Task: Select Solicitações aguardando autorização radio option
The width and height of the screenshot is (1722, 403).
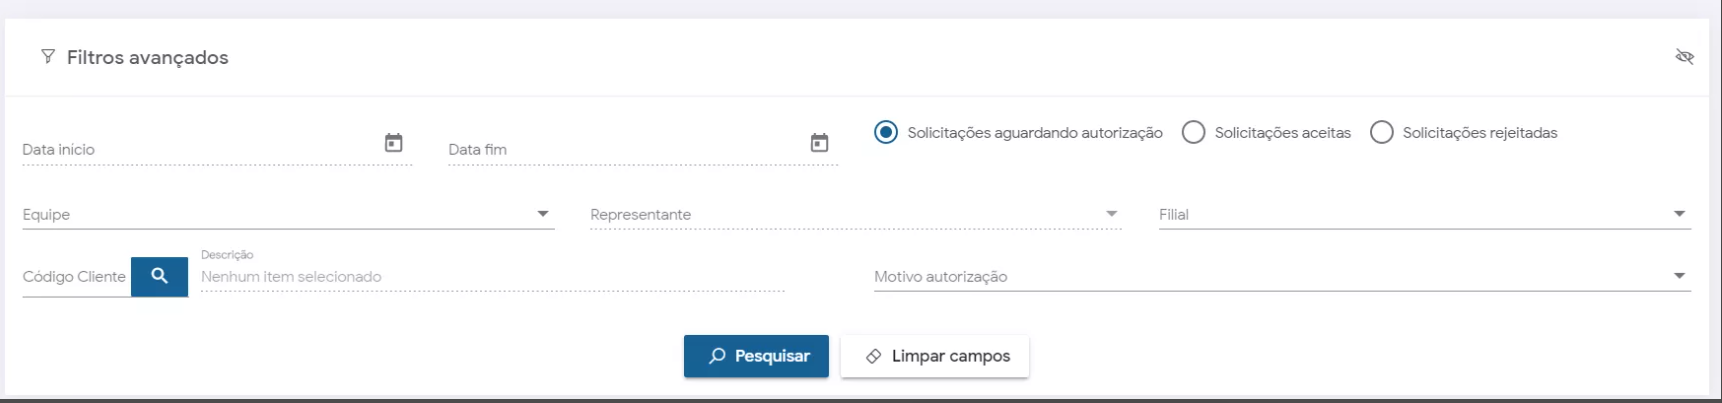Action: coord(886,132)
